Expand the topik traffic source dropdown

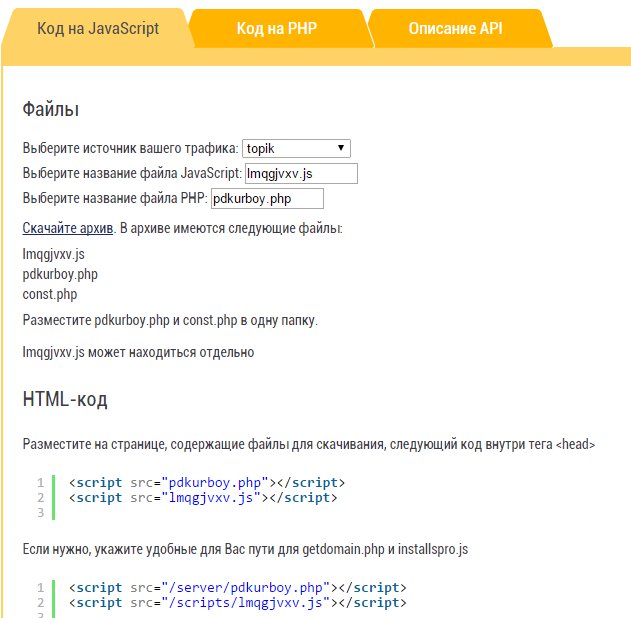pyautogui.click(x=296, y=148)
